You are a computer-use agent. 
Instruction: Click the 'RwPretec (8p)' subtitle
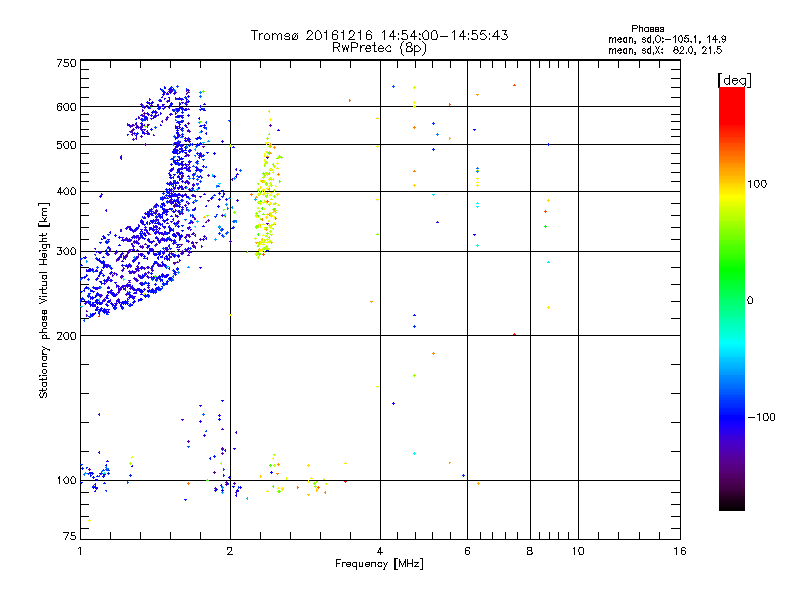pyautogui.click(x=379, y=48)
